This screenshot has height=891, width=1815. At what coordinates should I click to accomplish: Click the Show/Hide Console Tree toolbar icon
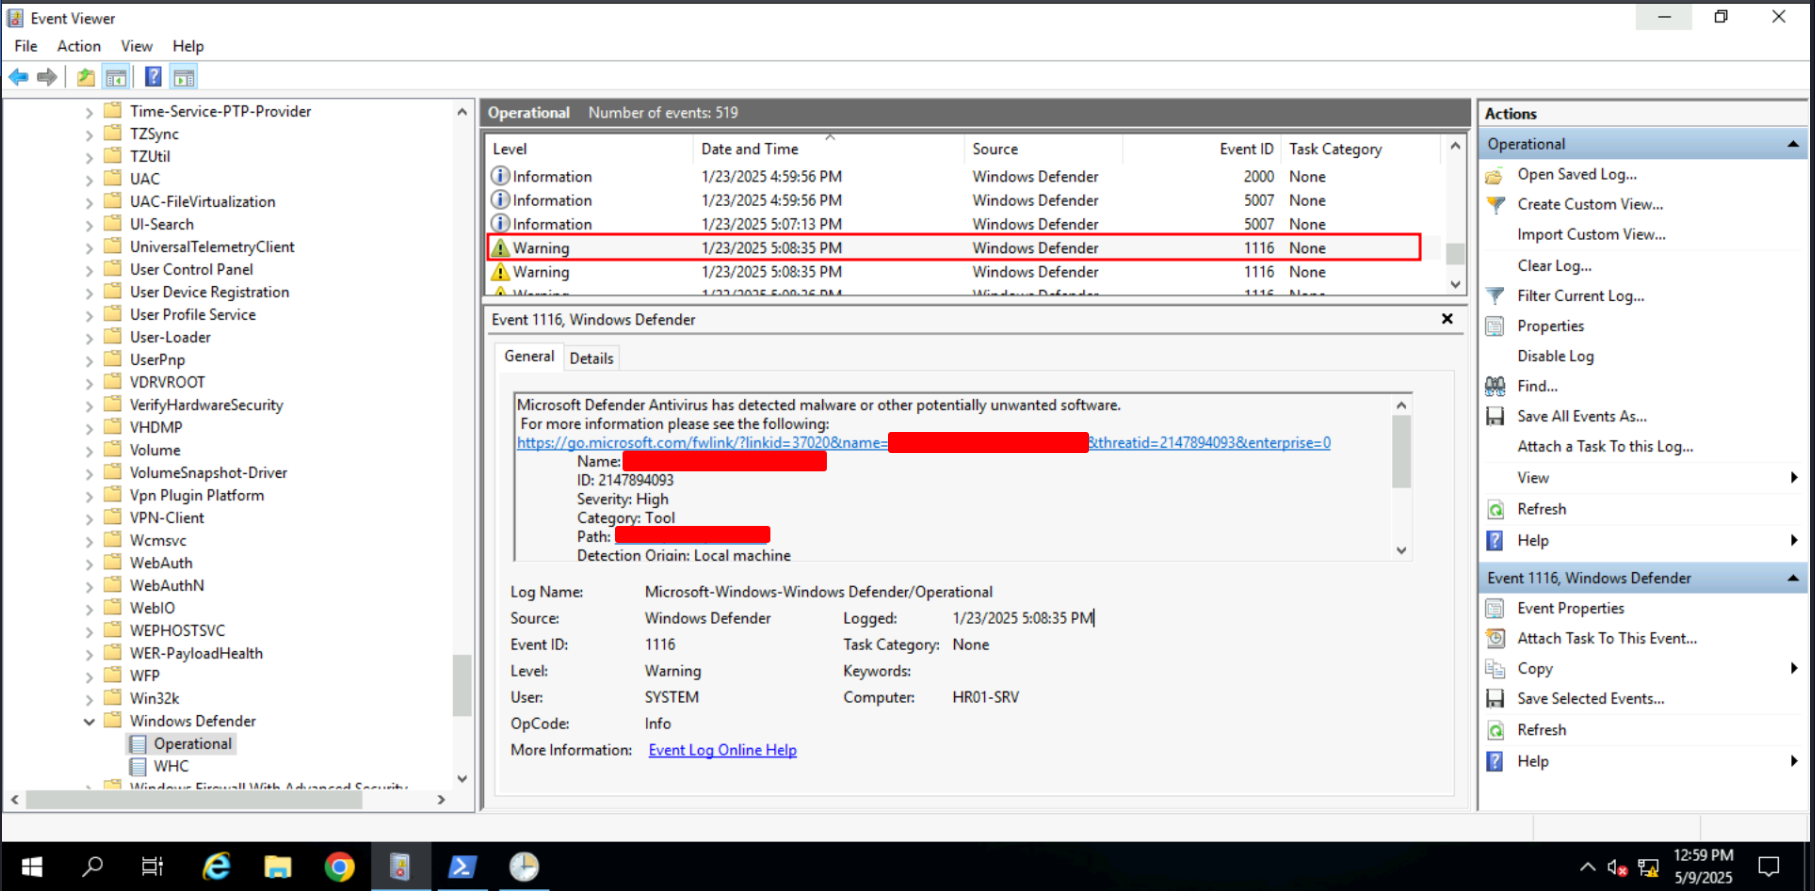[116, 77]
